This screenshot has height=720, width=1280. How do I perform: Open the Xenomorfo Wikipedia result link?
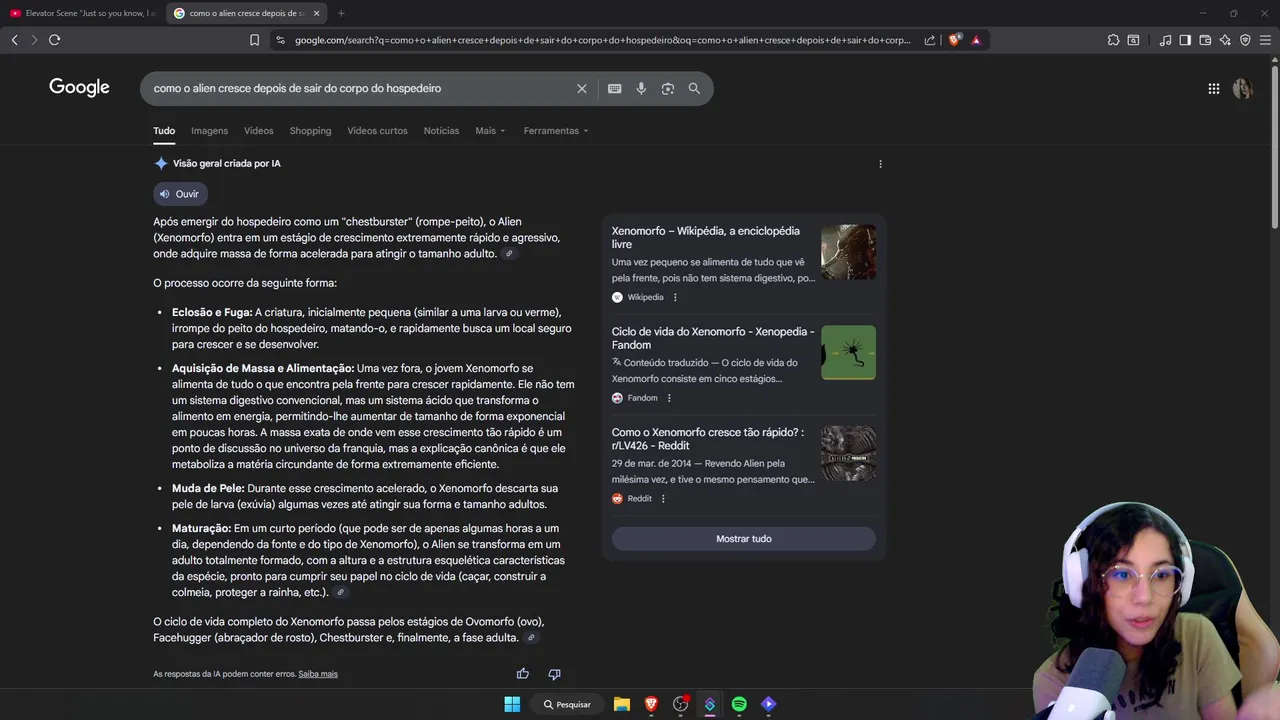tap(706, 237)
